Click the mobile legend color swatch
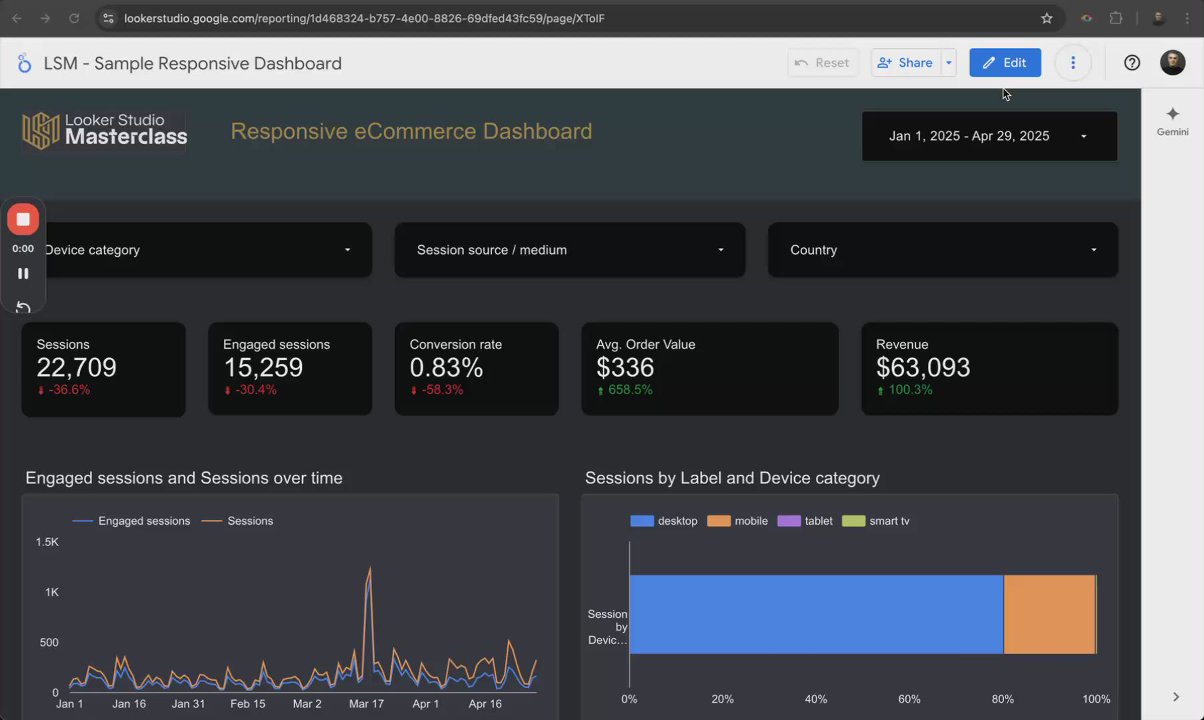 point(719,521)
